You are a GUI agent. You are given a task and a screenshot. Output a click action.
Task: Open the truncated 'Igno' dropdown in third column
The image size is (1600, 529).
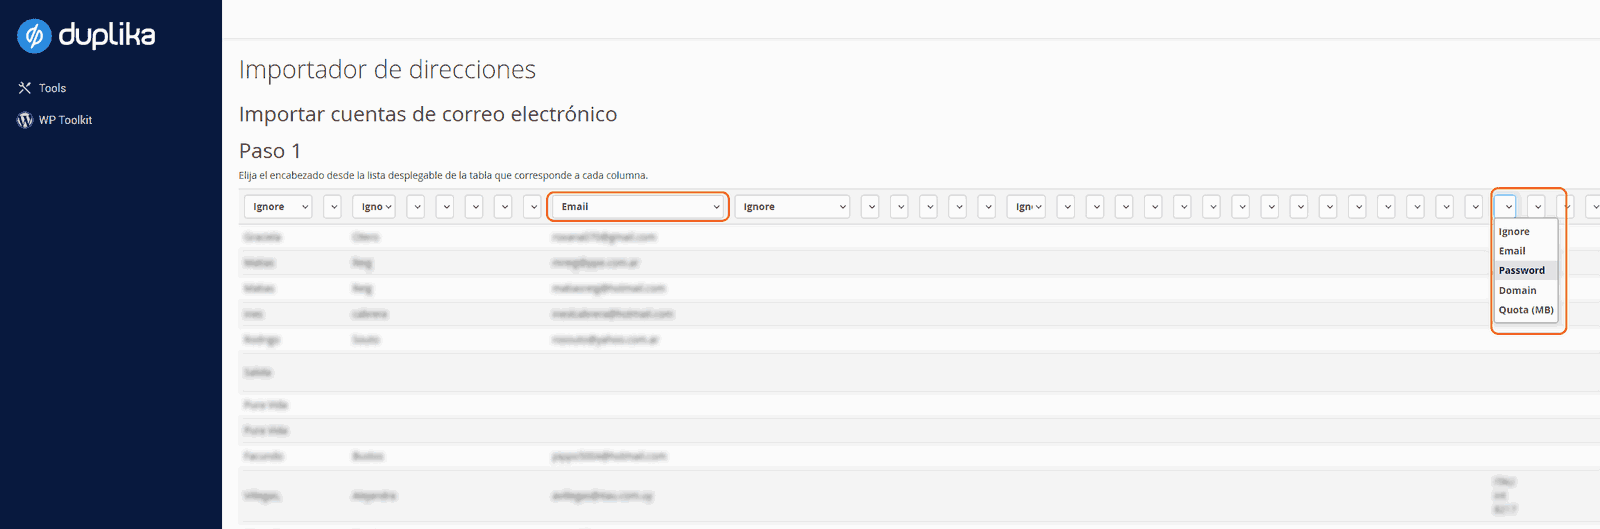(x=374, y=207)
